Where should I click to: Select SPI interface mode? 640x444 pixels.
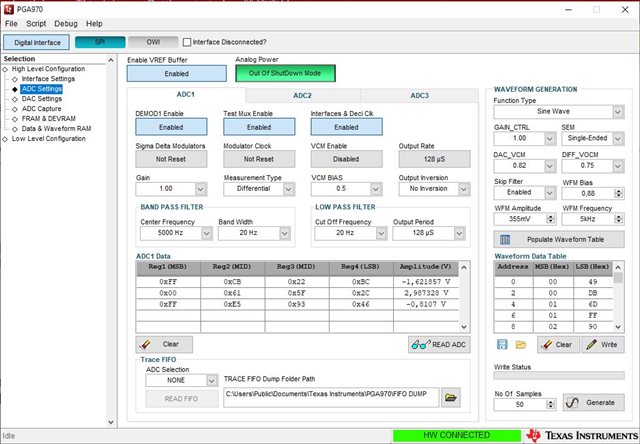point(100,42)
